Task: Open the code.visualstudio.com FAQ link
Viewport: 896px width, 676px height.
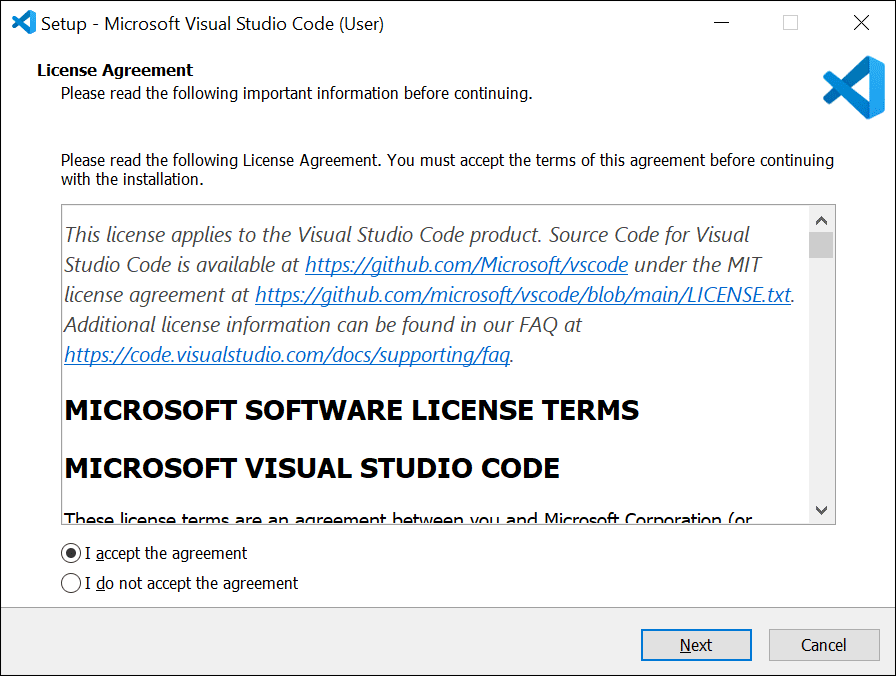Action: 284,354
